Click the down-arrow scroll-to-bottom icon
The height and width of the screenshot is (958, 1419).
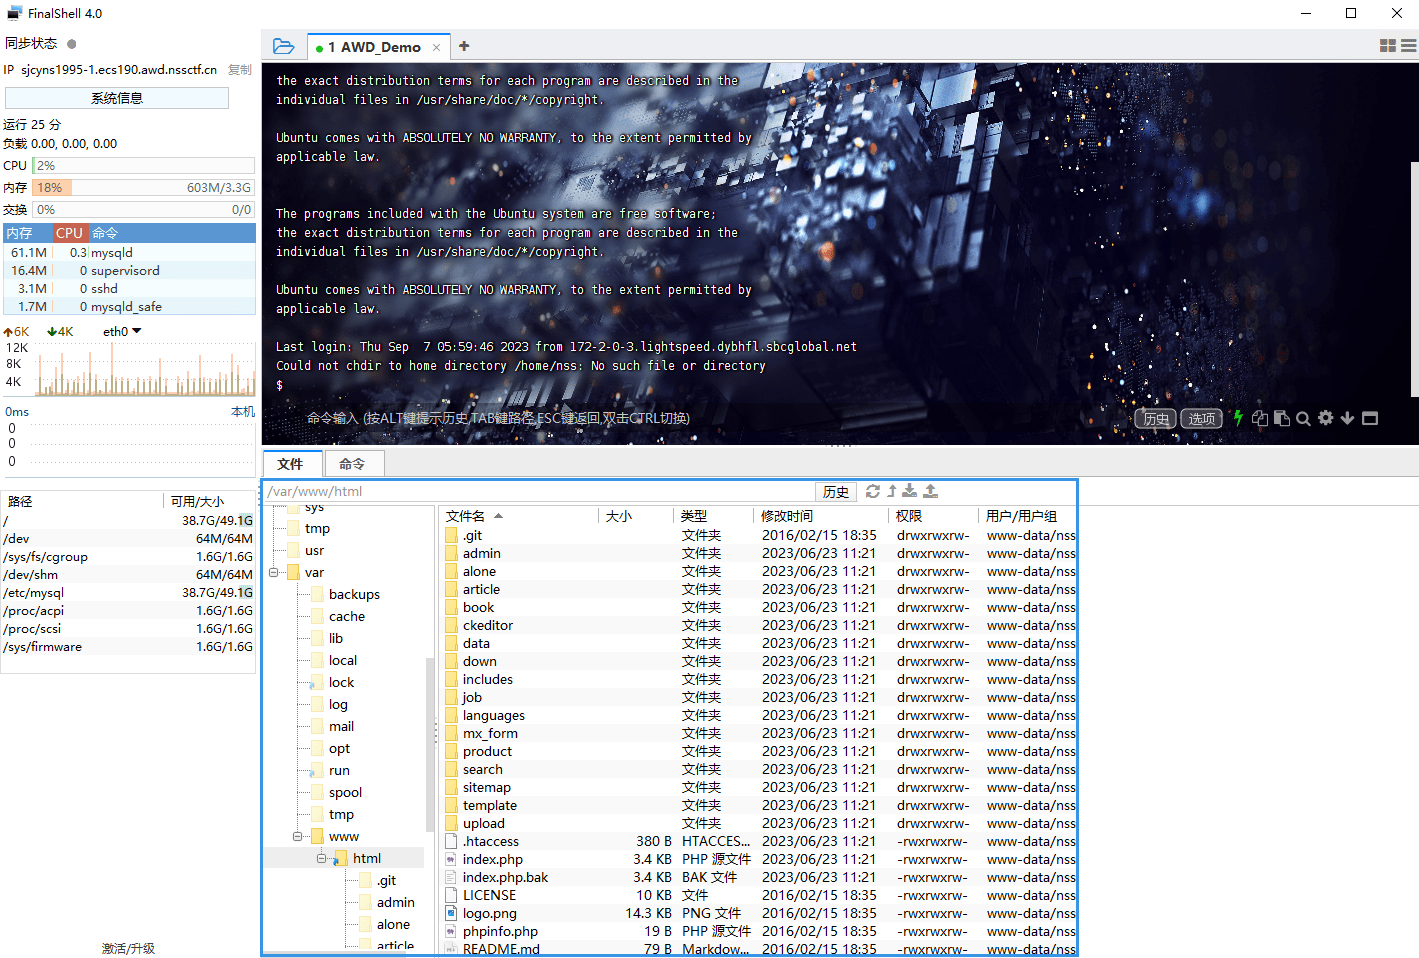pyautogui.click(x=1348, y=418)
